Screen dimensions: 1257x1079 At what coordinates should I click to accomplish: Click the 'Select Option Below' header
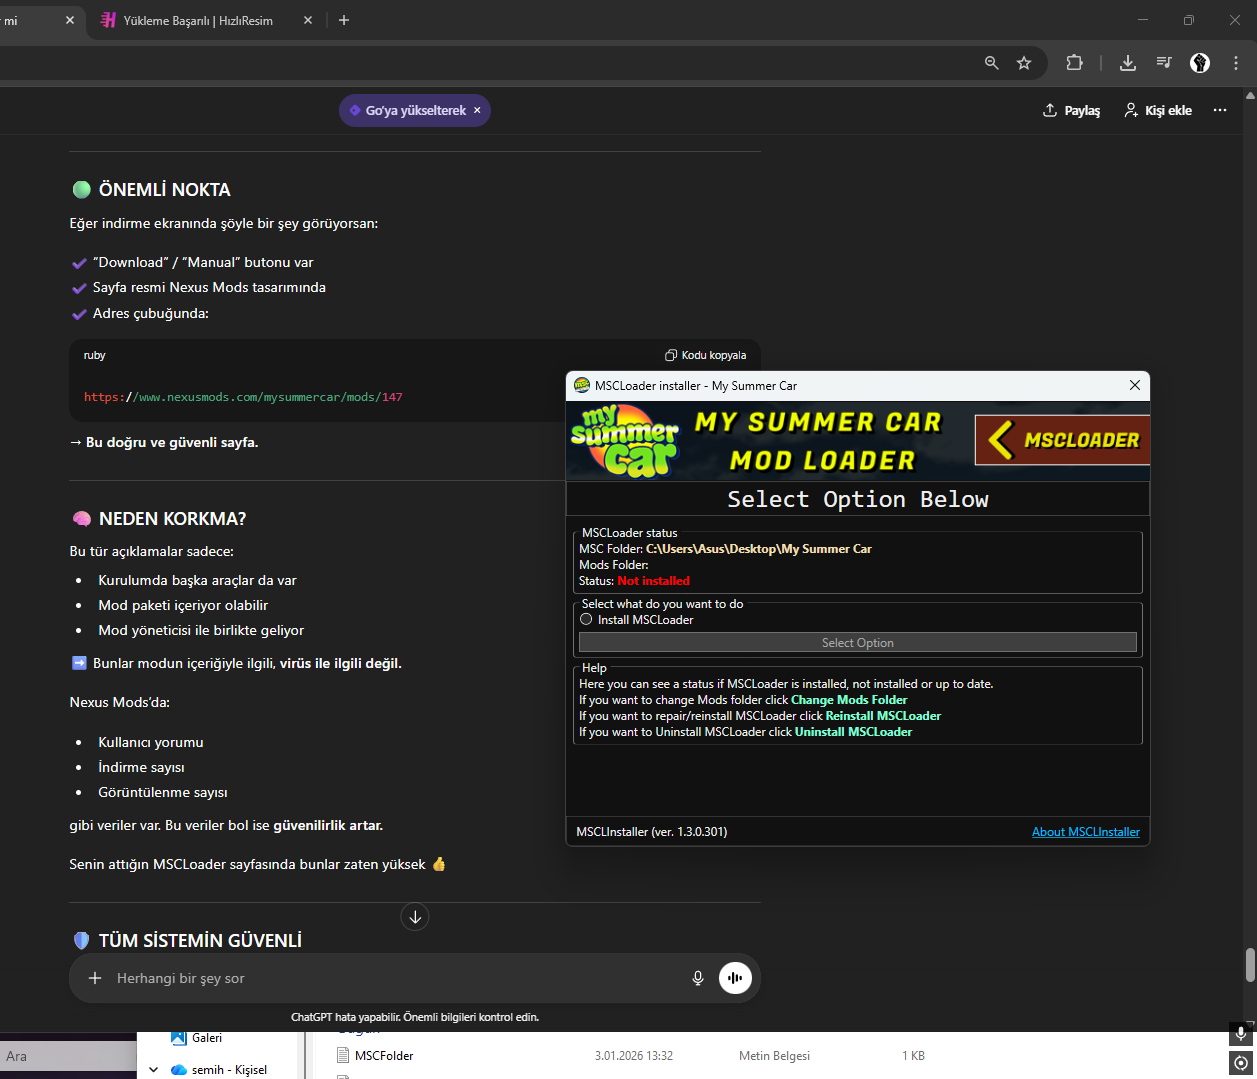[x=858, y=499]
